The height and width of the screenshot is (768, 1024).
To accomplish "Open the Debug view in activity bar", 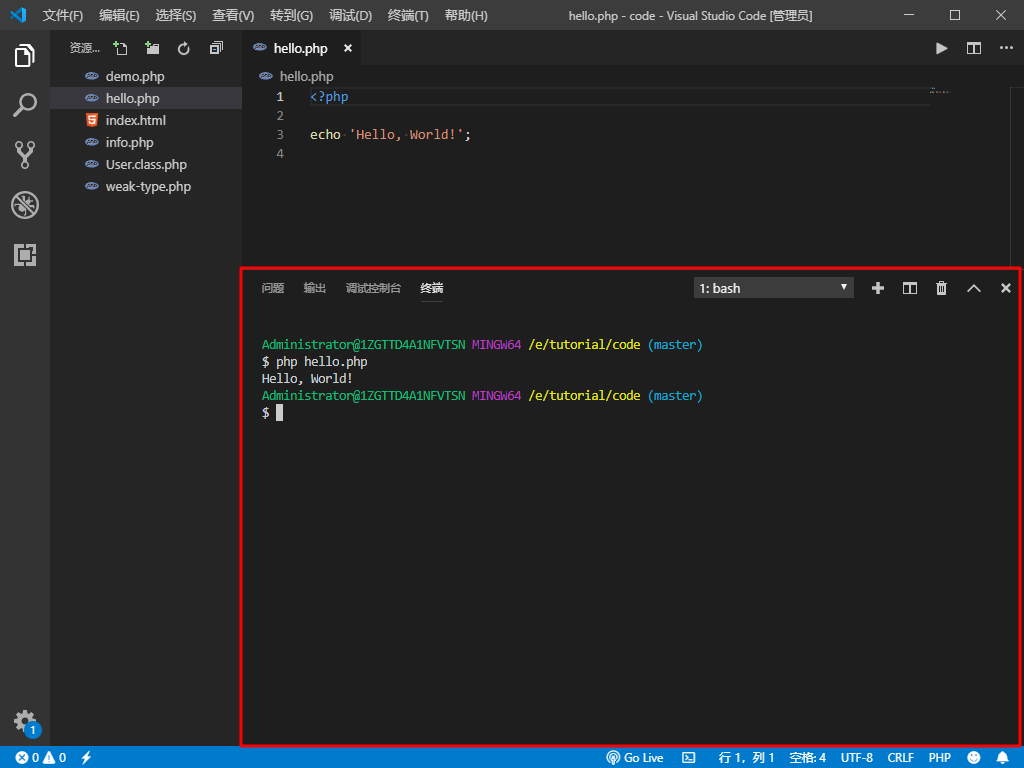I will (x=25, y=205).
